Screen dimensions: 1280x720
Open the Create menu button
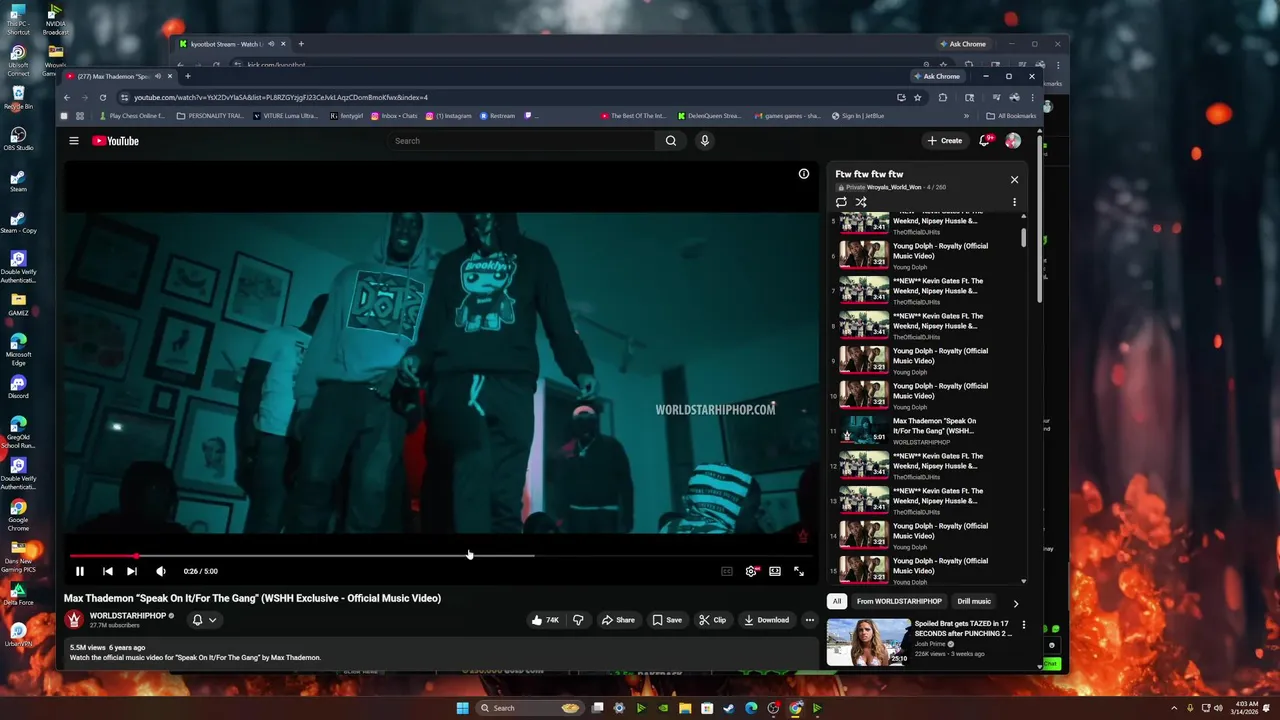[945, 141]
